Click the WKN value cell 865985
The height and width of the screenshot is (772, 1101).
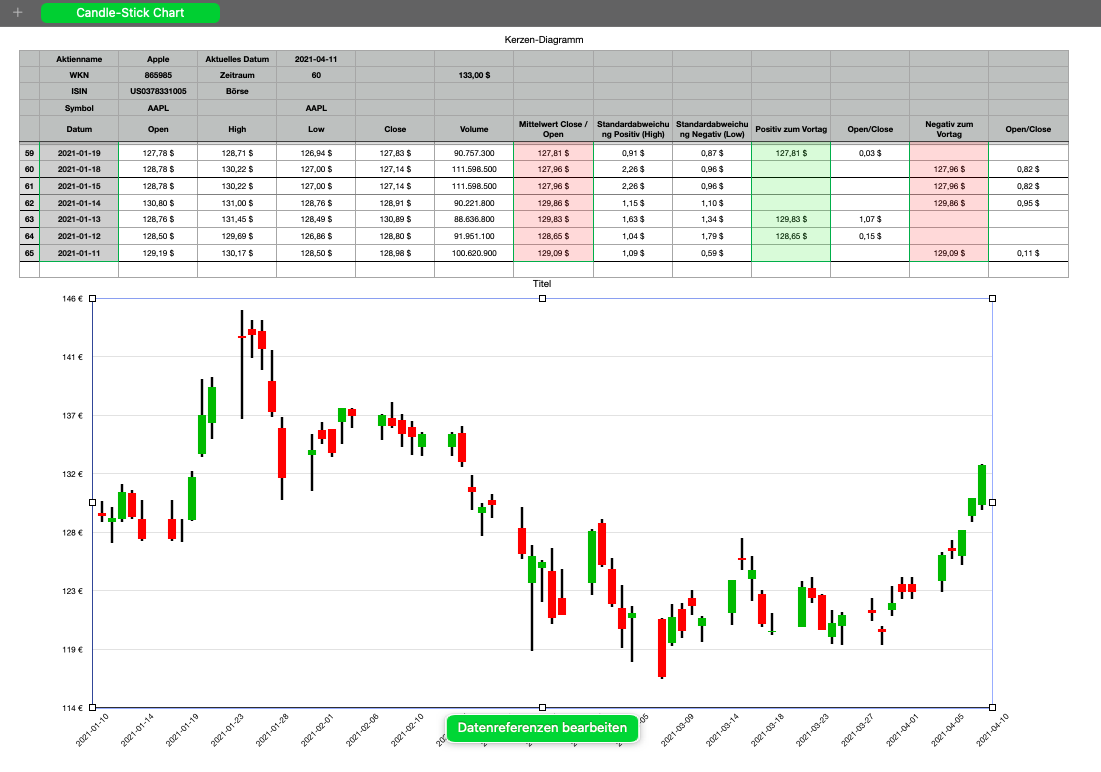tap(158, 75)
